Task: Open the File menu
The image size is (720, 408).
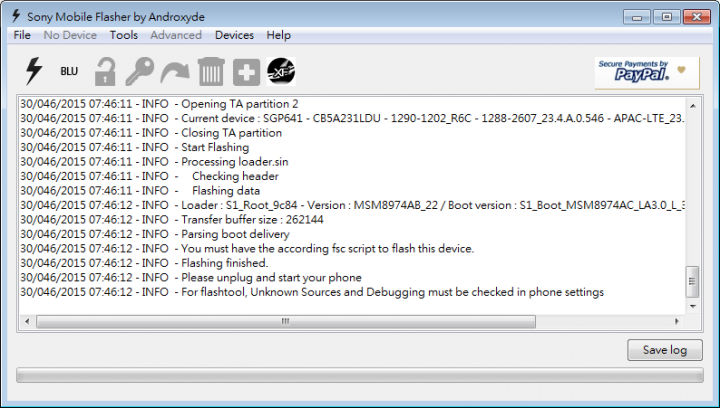Action: pyautogui.click(x=22, y=35)
